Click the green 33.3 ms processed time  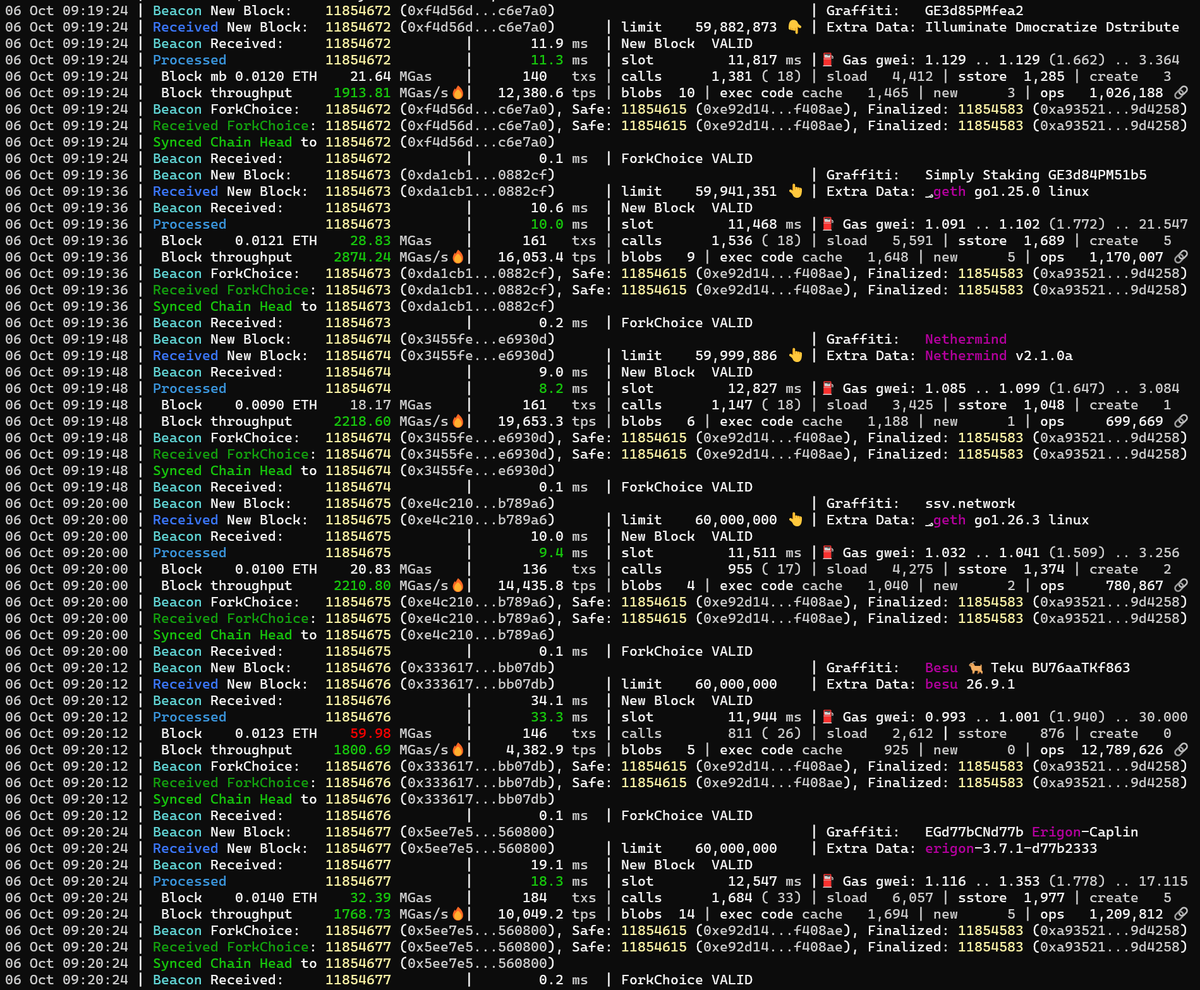(x=546, y=717)
